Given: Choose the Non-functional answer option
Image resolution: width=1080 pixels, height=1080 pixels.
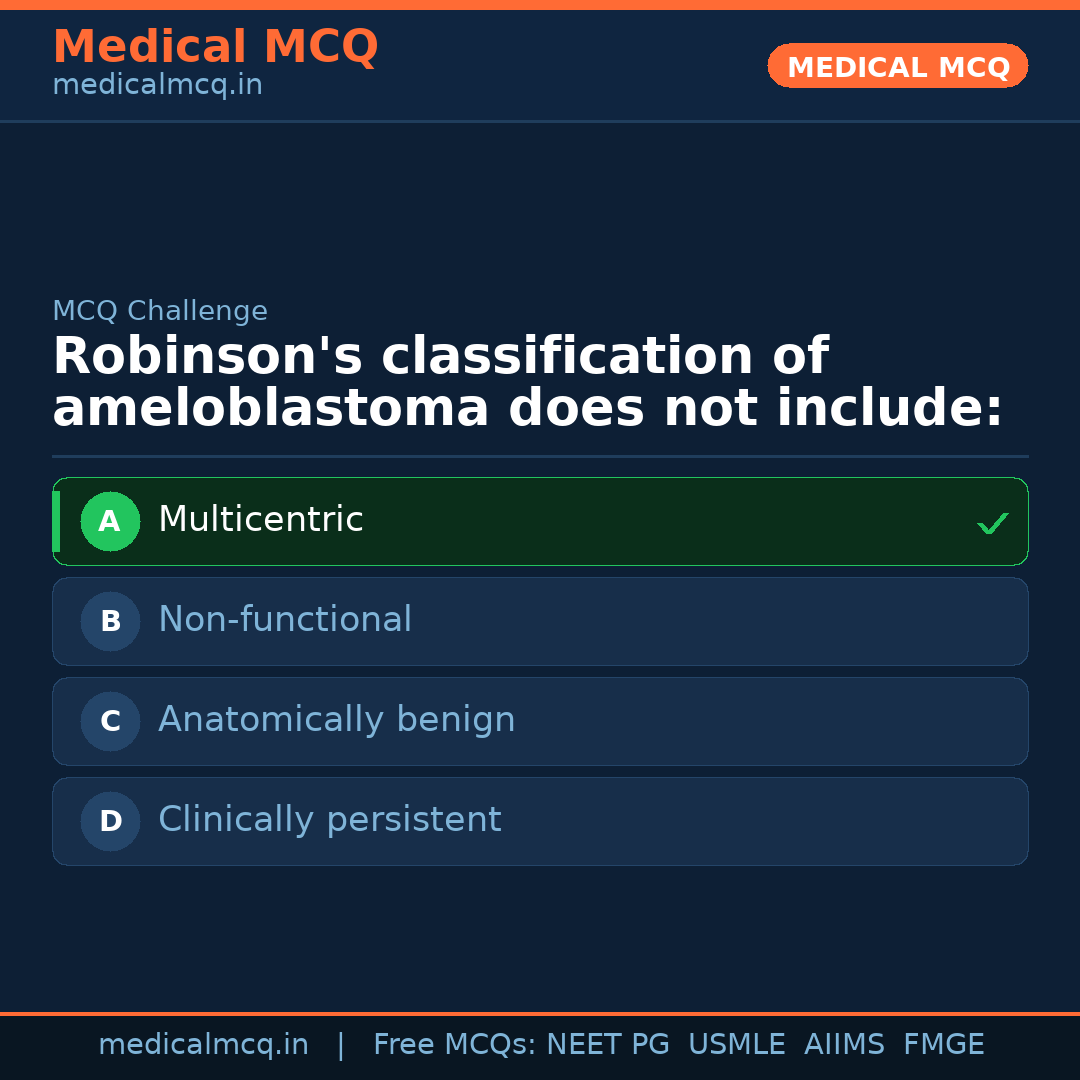Looking at the screenshot, I should pos(540,621).
